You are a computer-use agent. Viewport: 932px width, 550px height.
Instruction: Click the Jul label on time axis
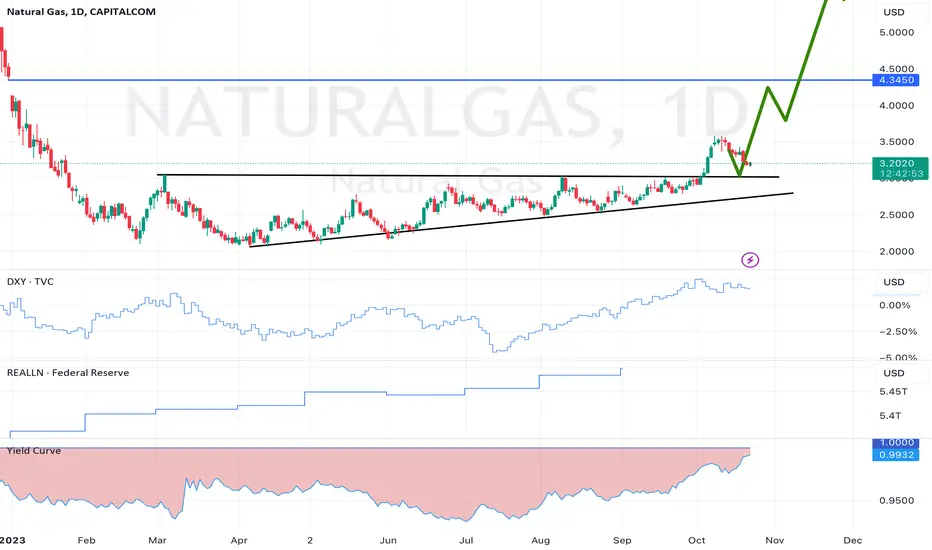[x=467, y=540]
